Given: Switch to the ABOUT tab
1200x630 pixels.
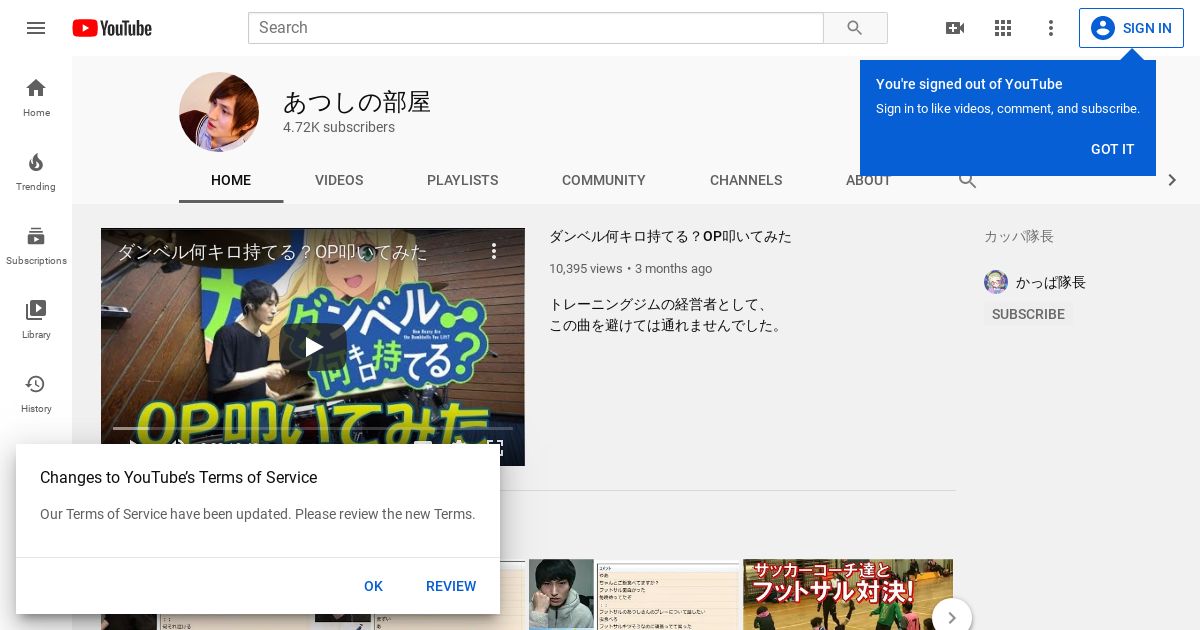Looking at the screenshot, I should [868, 180].
